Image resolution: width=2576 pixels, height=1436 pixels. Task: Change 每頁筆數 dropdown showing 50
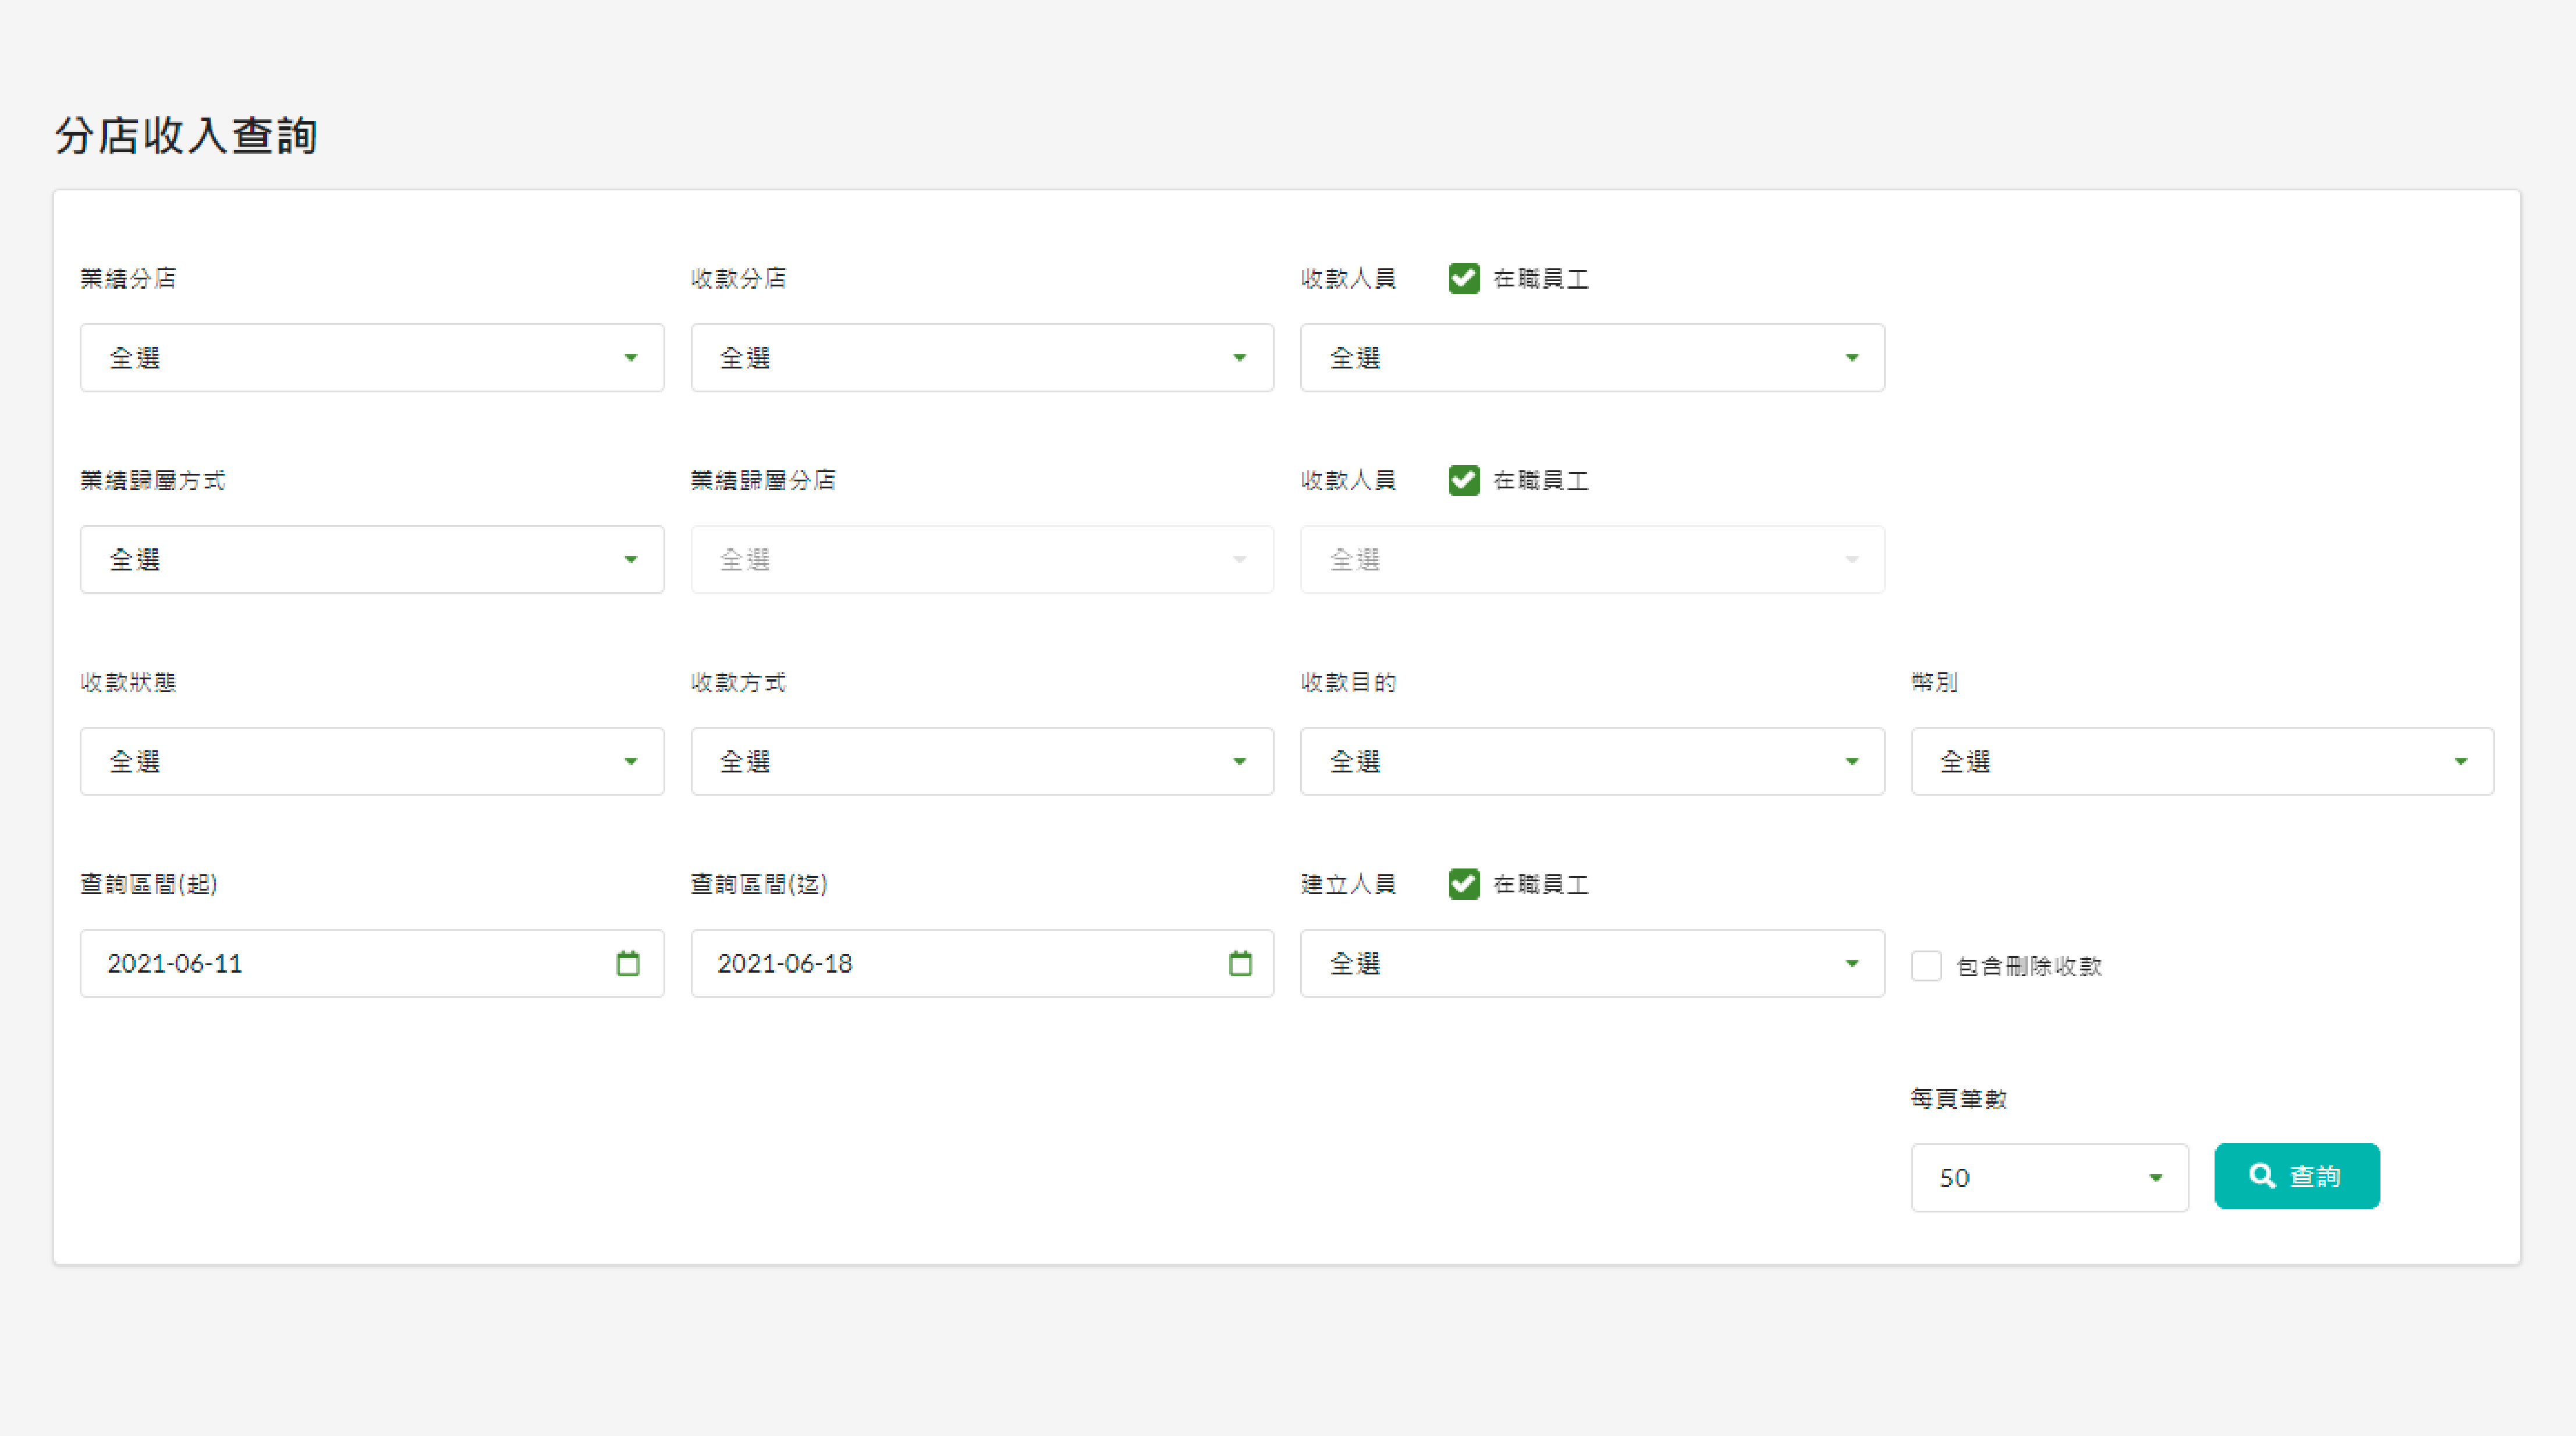point(2049,1178)
